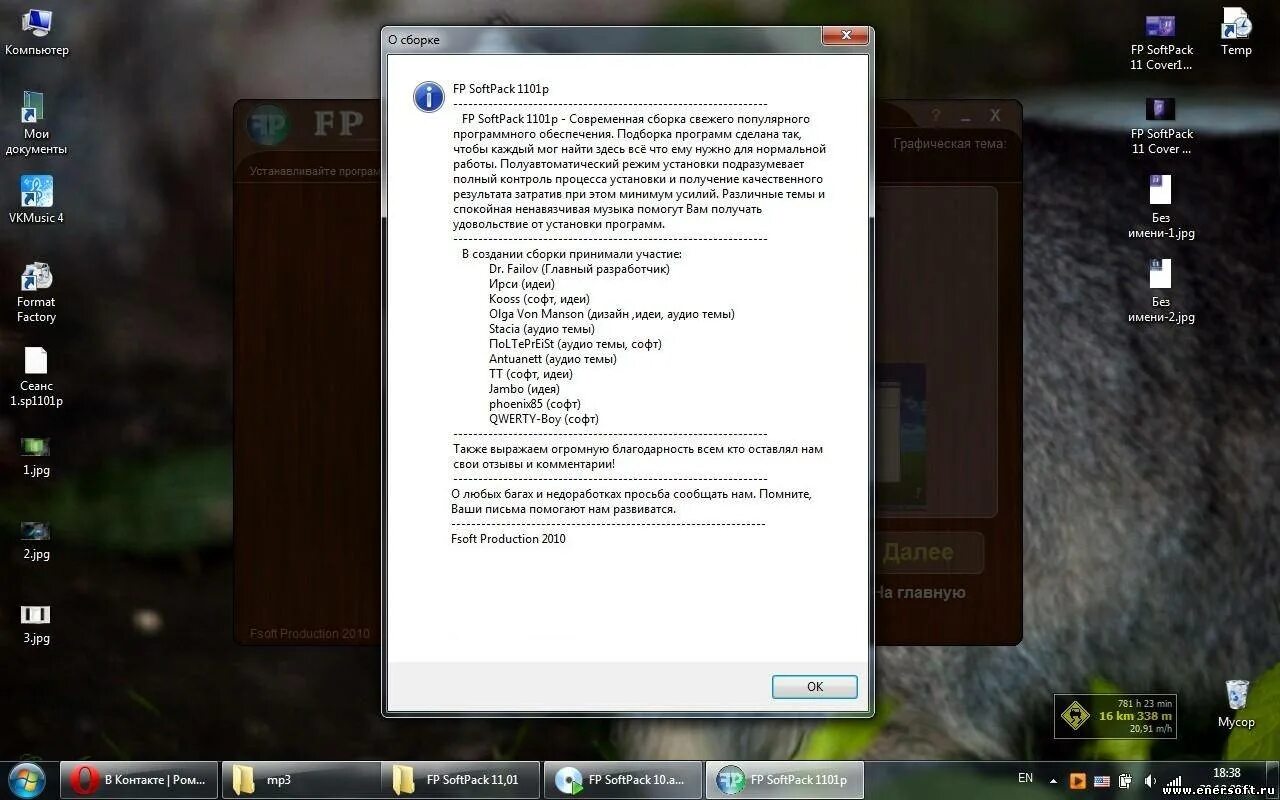Select the Без имени-2.jpg desktop file

(x=1161, y=292)
